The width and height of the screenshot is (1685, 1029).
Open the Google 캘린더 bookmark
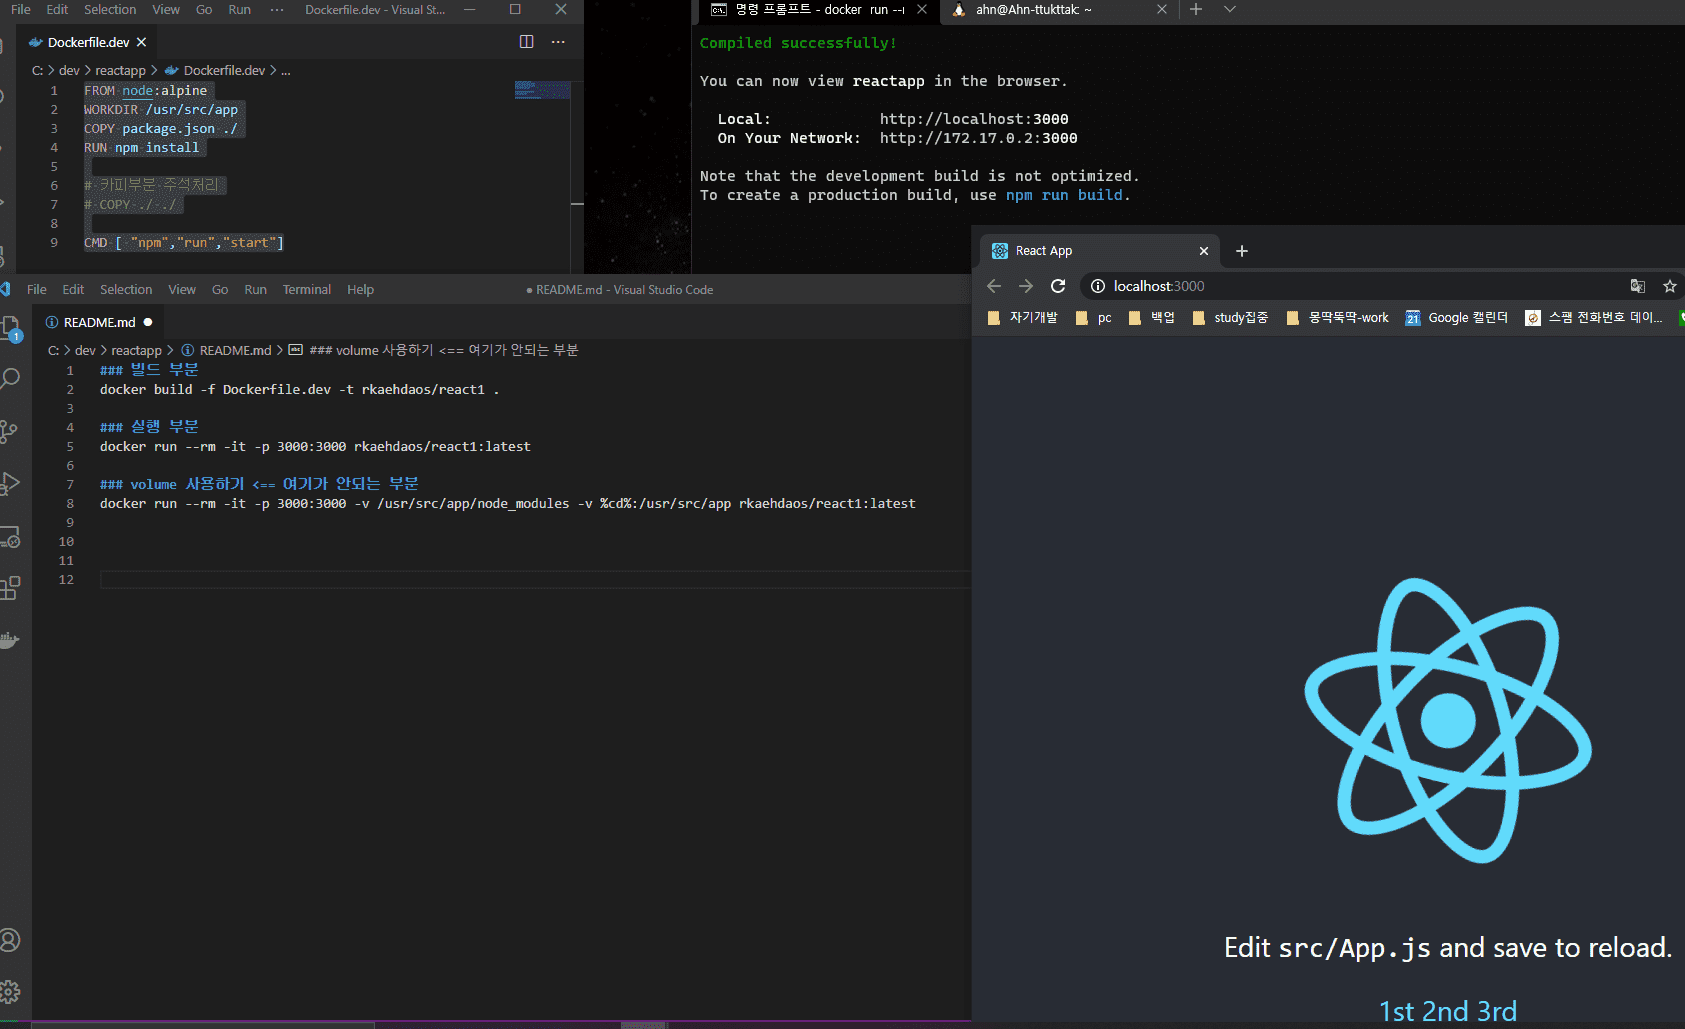pos(1457,317)
